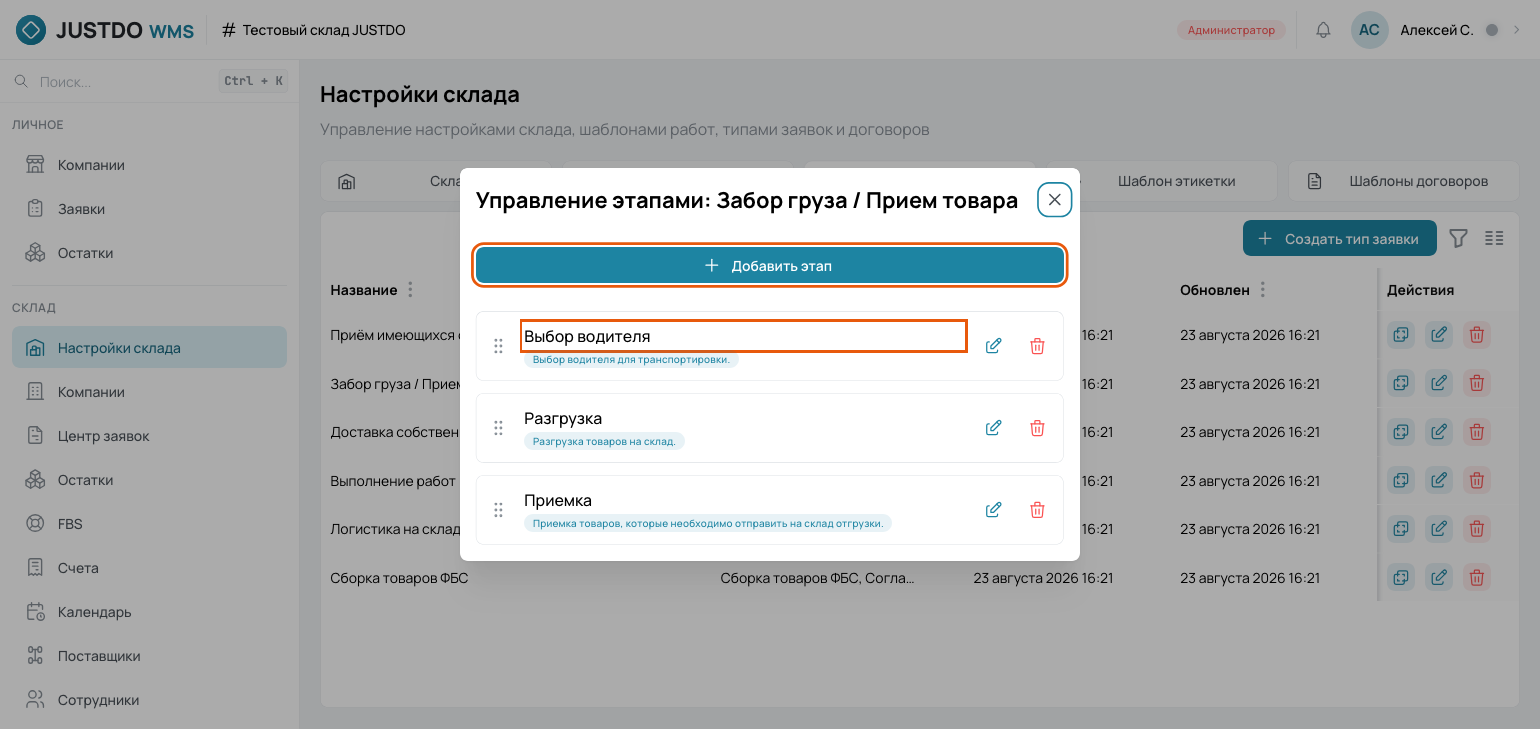Delete the Забор груза request type
The image size is (1540, 729).
[x=1477, y=383]
